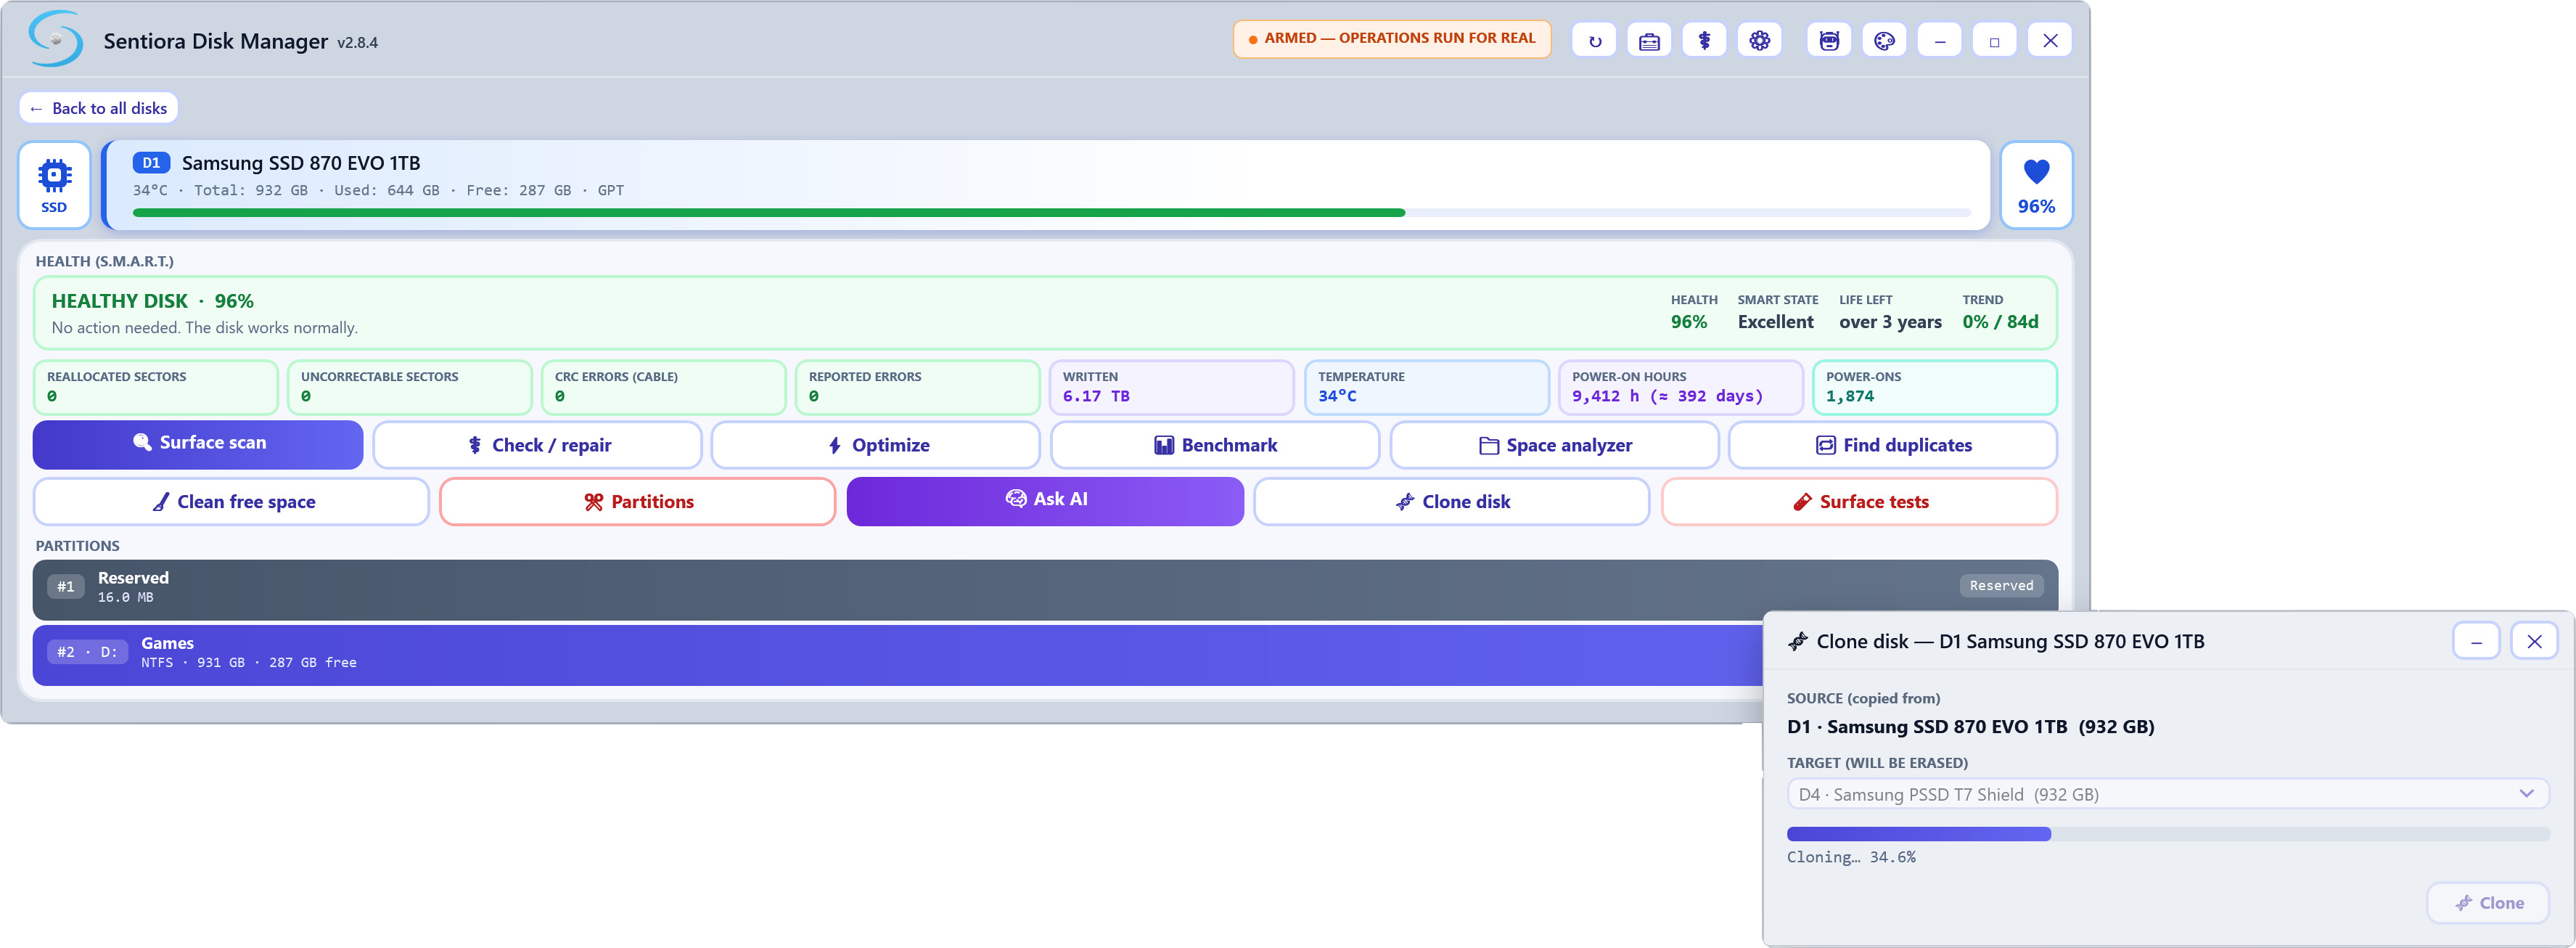Go back to all disks
The height and width of the screenshot is (948, 2576).
coord(98,108)
